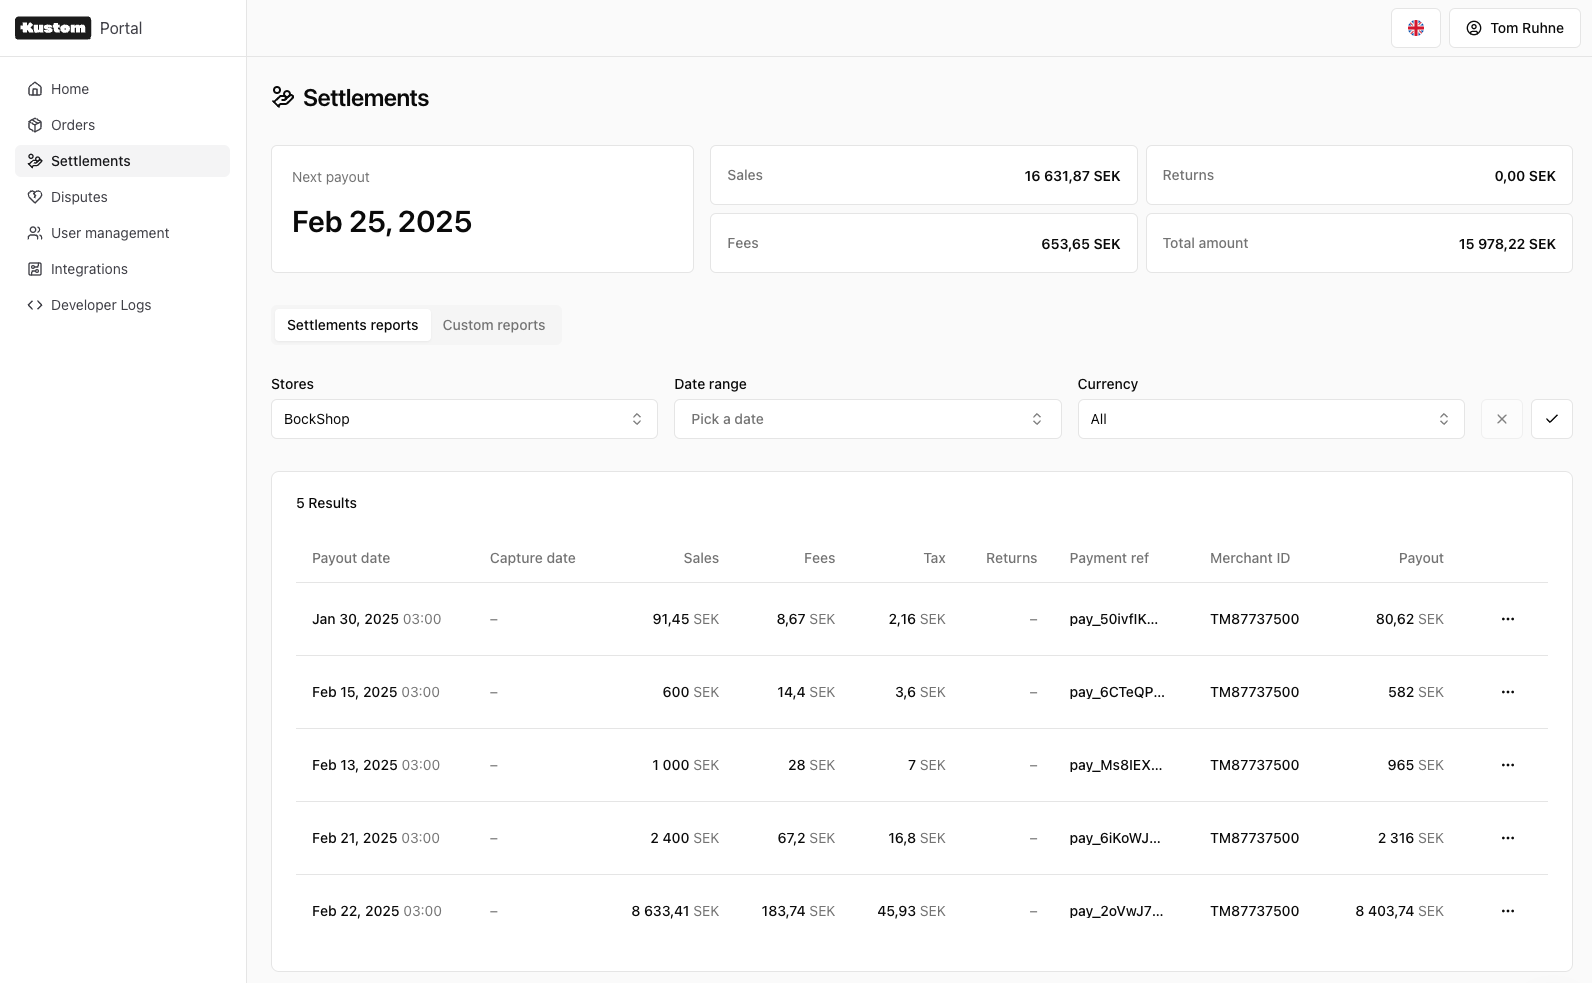Open actions menu for Feb 21 payout
The width and height of the screenshot is (1592, 983).
point(1508,838)
